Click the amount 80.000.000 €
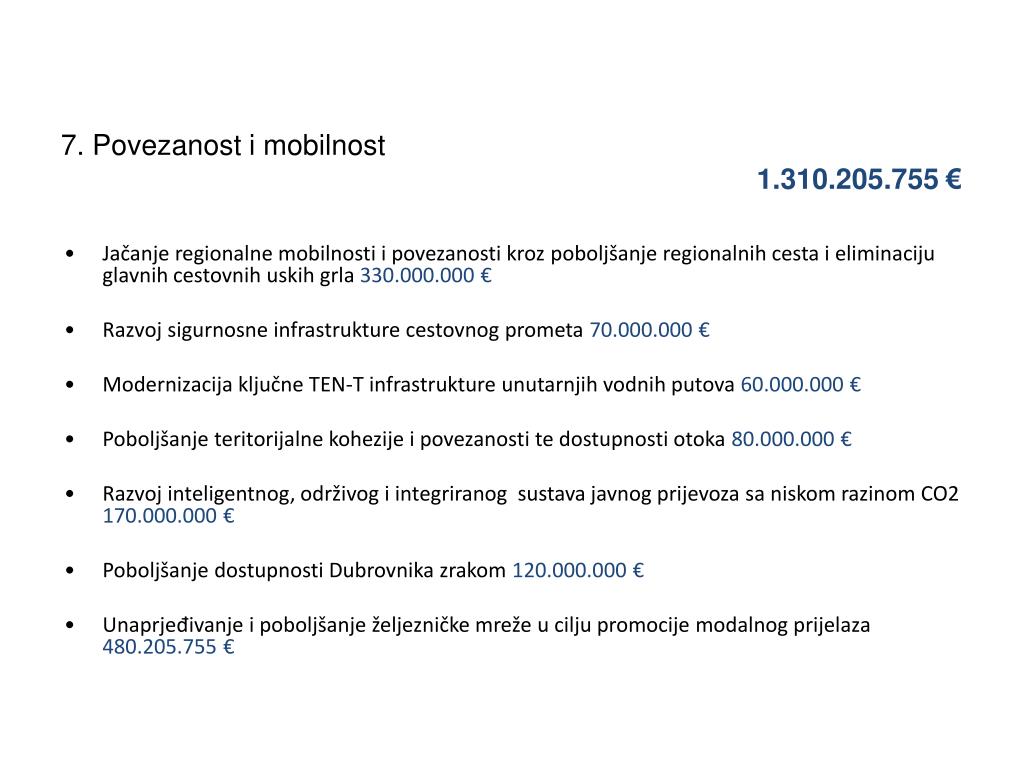 click(791, 439)
